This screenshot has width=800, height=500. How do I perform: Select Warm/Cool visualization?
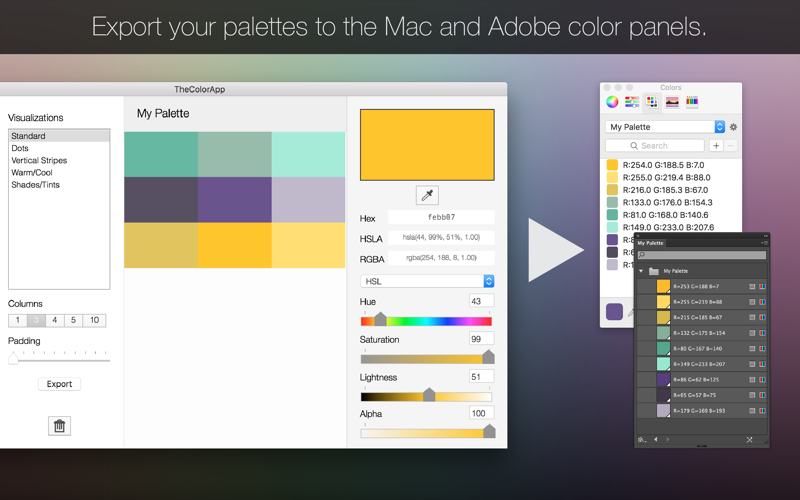(59, 172)
